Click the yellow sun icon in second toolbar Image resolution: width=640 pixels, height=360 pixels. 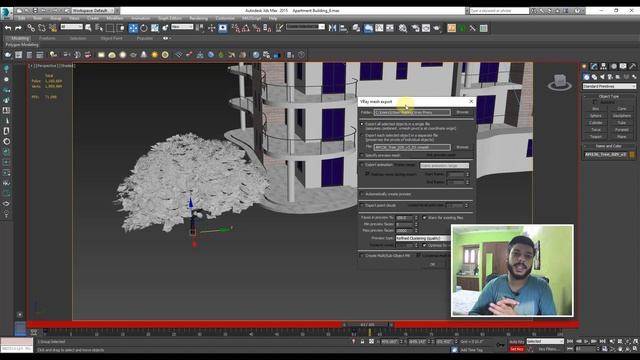[x=154, y=55]
